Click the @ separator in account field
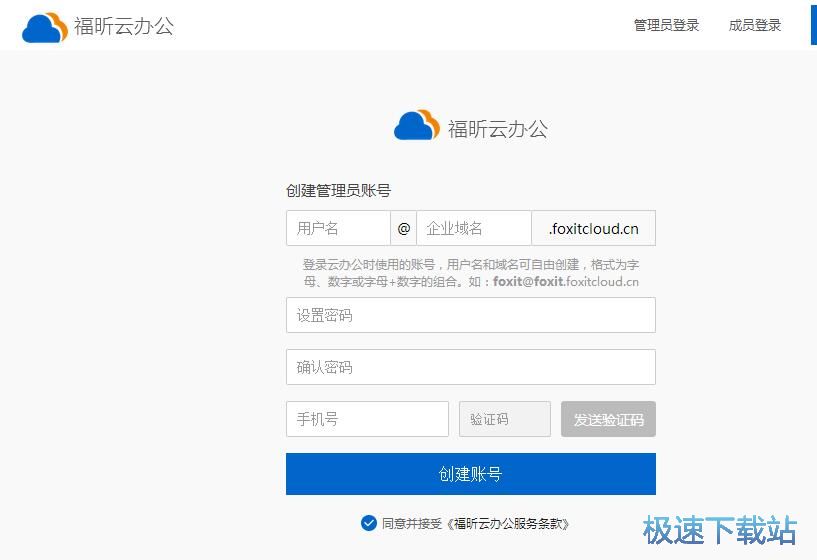Image resolution: width=817 pixels, height=560 pixels. click(x=403, y=228)
